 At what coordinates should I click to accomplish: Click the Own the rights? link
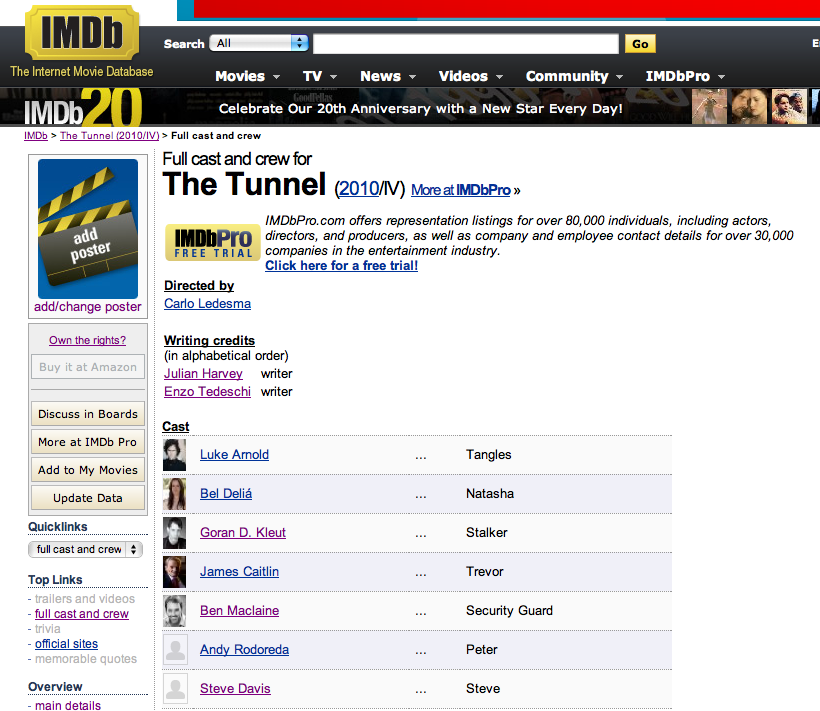[x=88, y=340]
